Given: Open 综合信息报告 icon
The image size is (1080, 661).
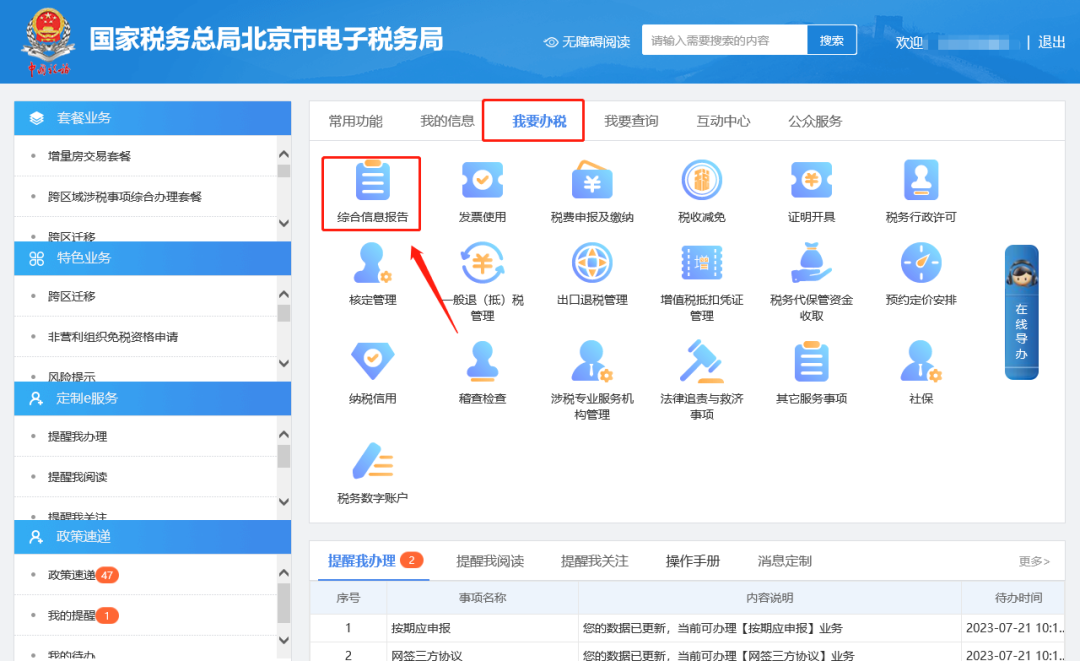Looking at the screenshot, I should click(373, 181).
